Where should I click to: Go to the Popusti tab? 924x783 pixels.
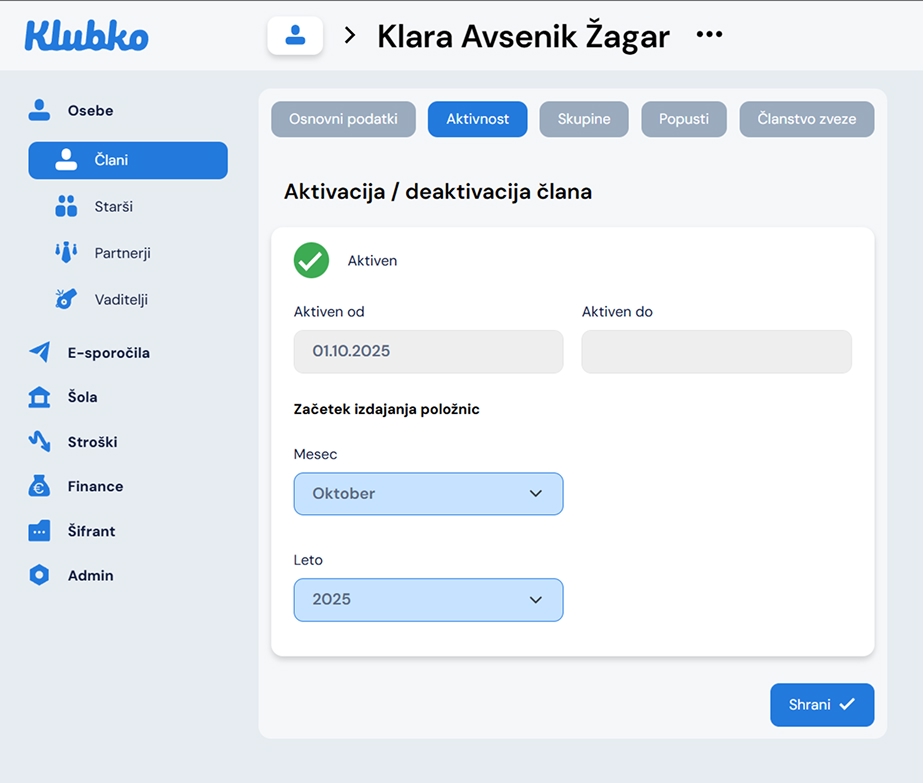click(x=684, y=119)
